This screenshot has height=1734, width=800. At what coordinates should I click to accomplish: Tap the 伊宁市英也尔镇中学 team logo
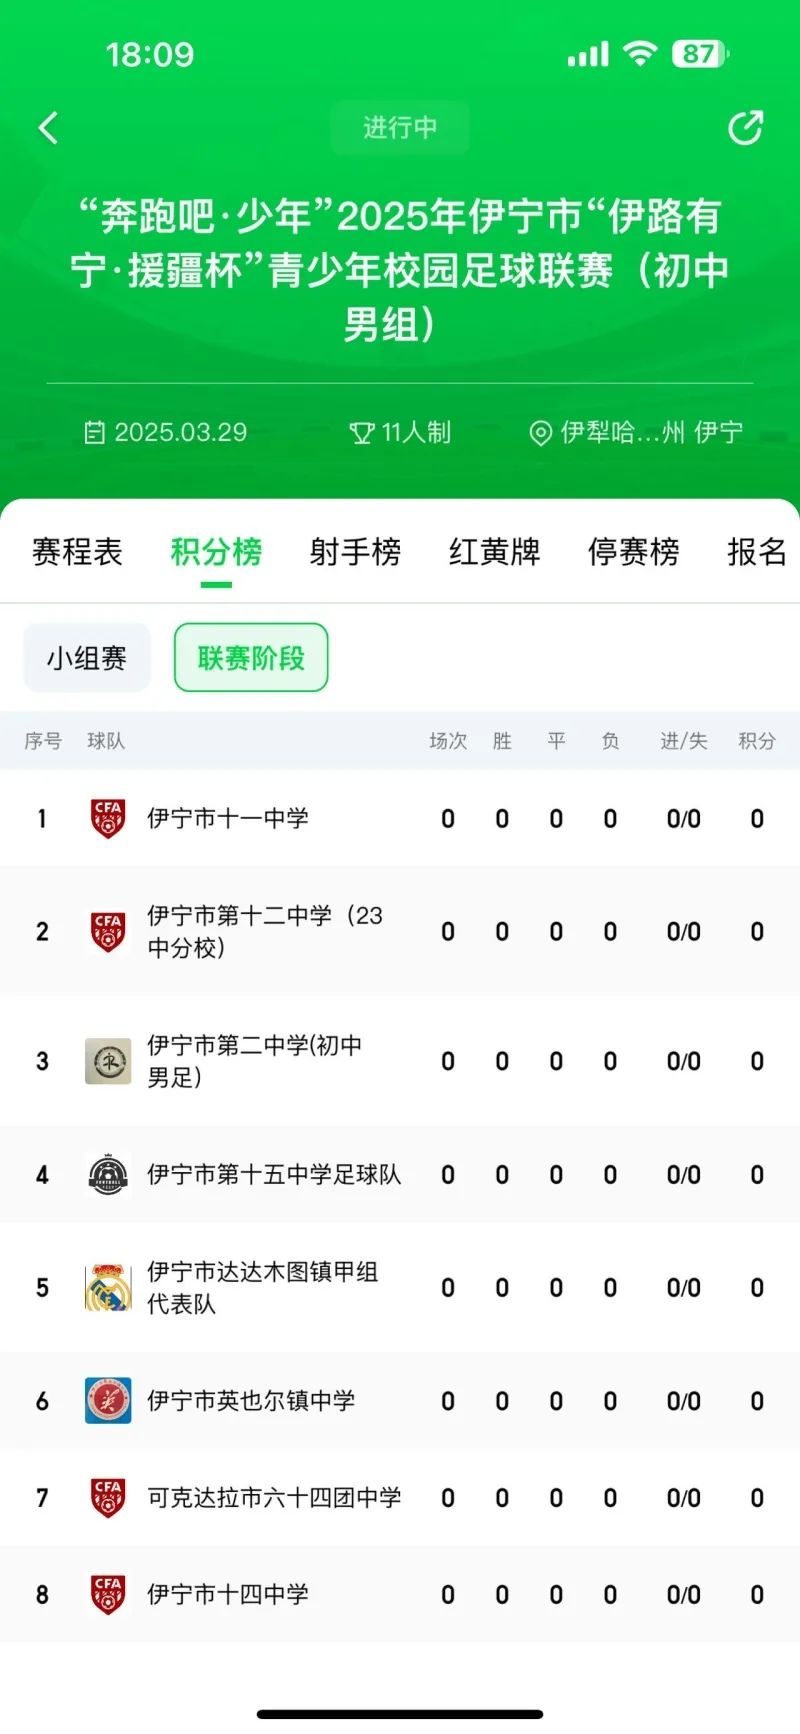point(108,1401)
